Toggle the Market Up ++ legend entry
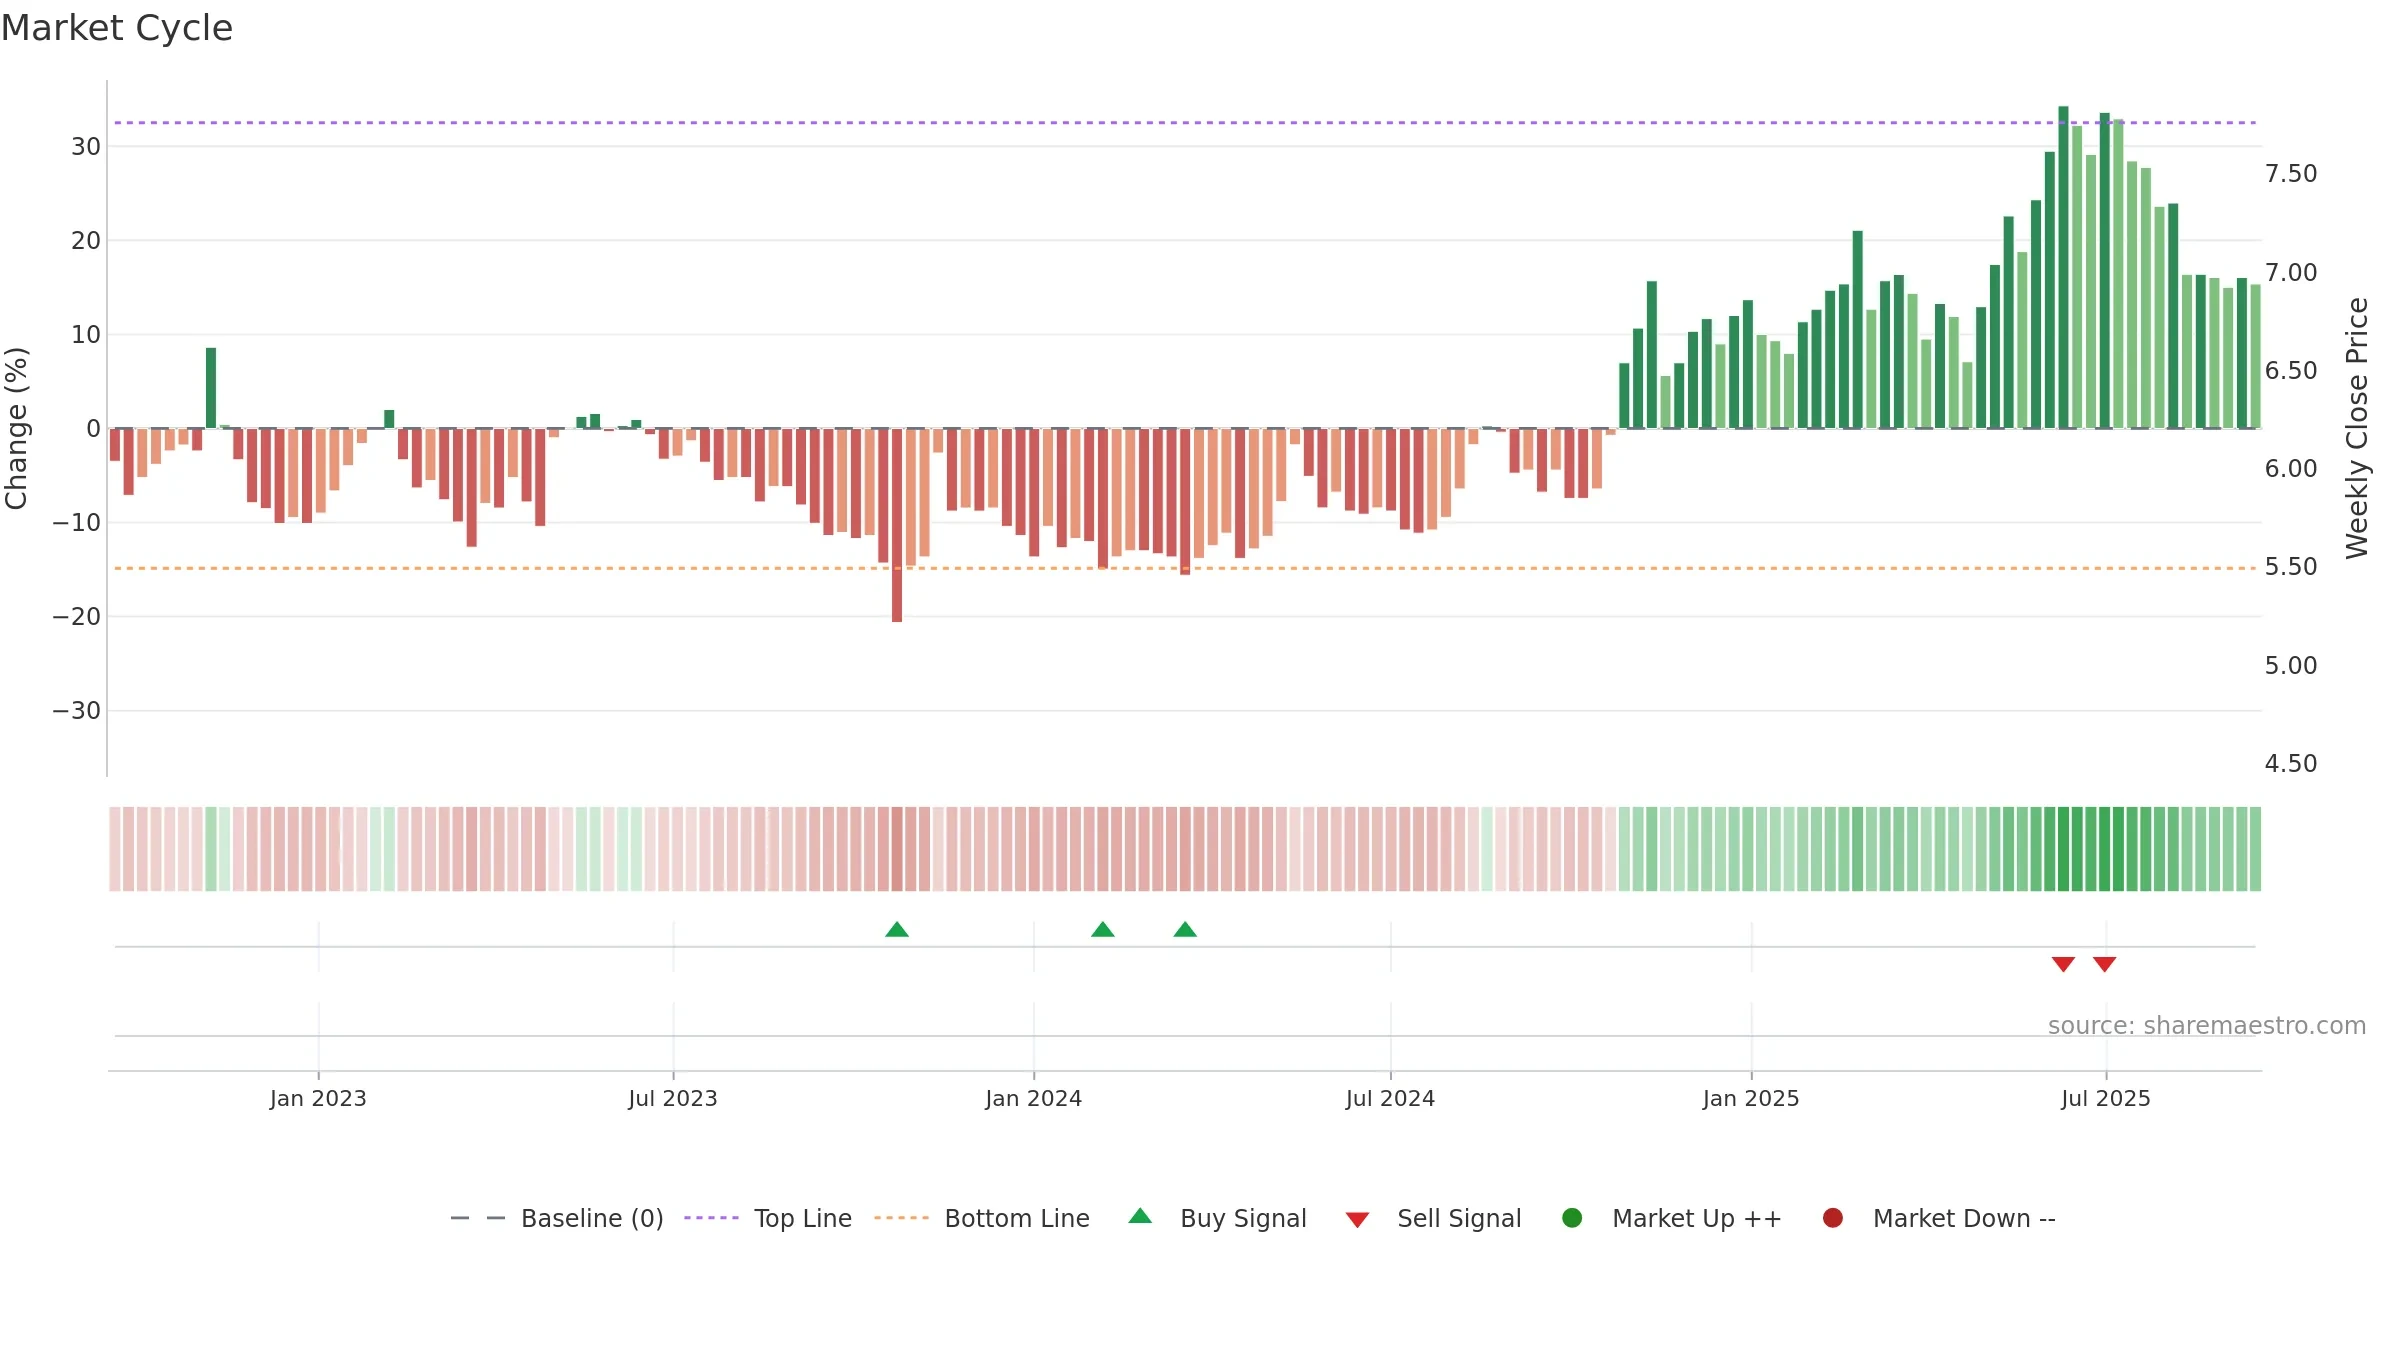This screenshot has width=2400, height=1350. point(1671,1218)
